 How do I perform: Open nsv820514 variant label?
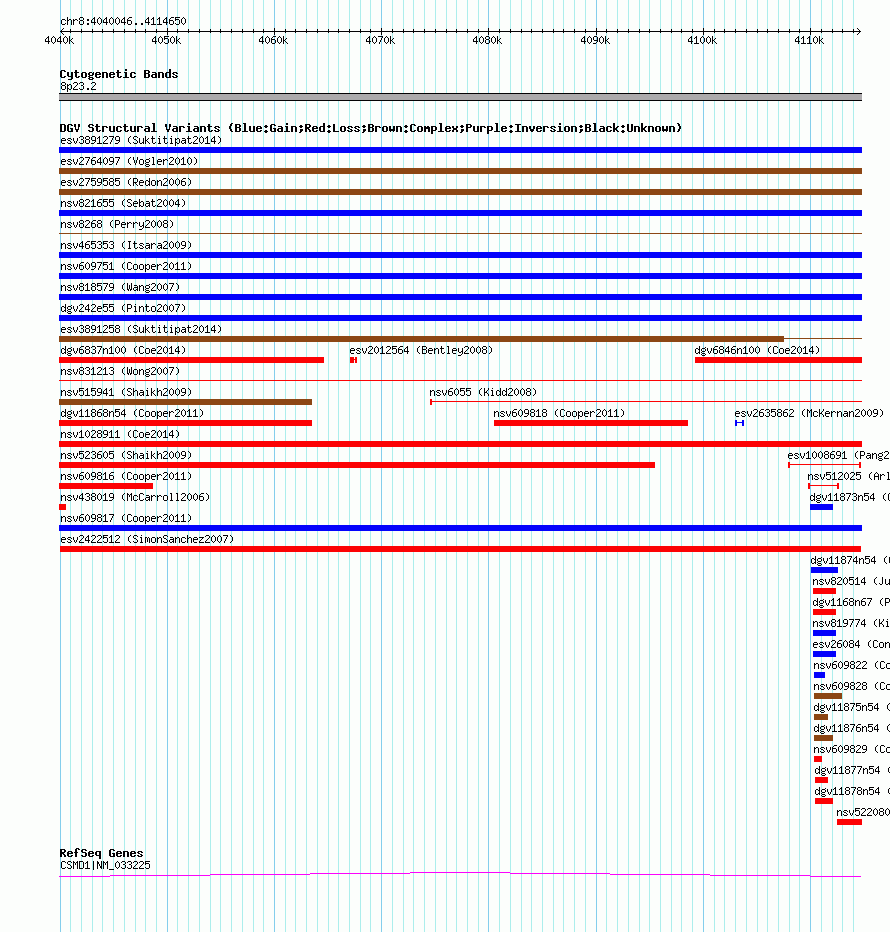(x=851, y=581)
